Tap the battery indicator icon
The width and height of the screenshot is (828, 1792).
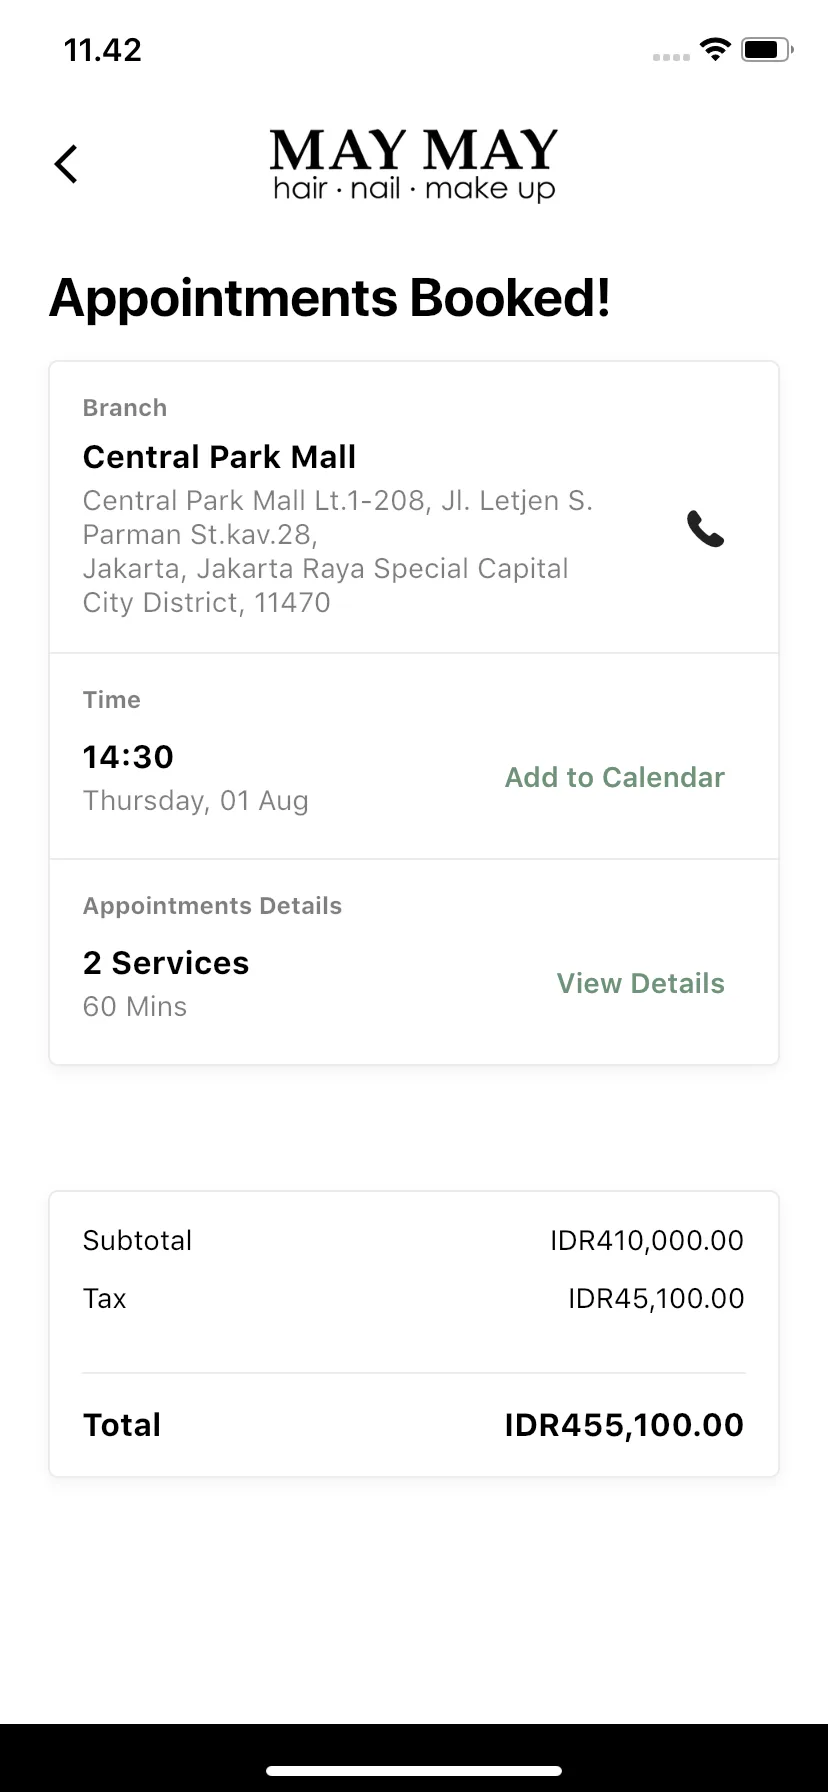coord(767,49)
